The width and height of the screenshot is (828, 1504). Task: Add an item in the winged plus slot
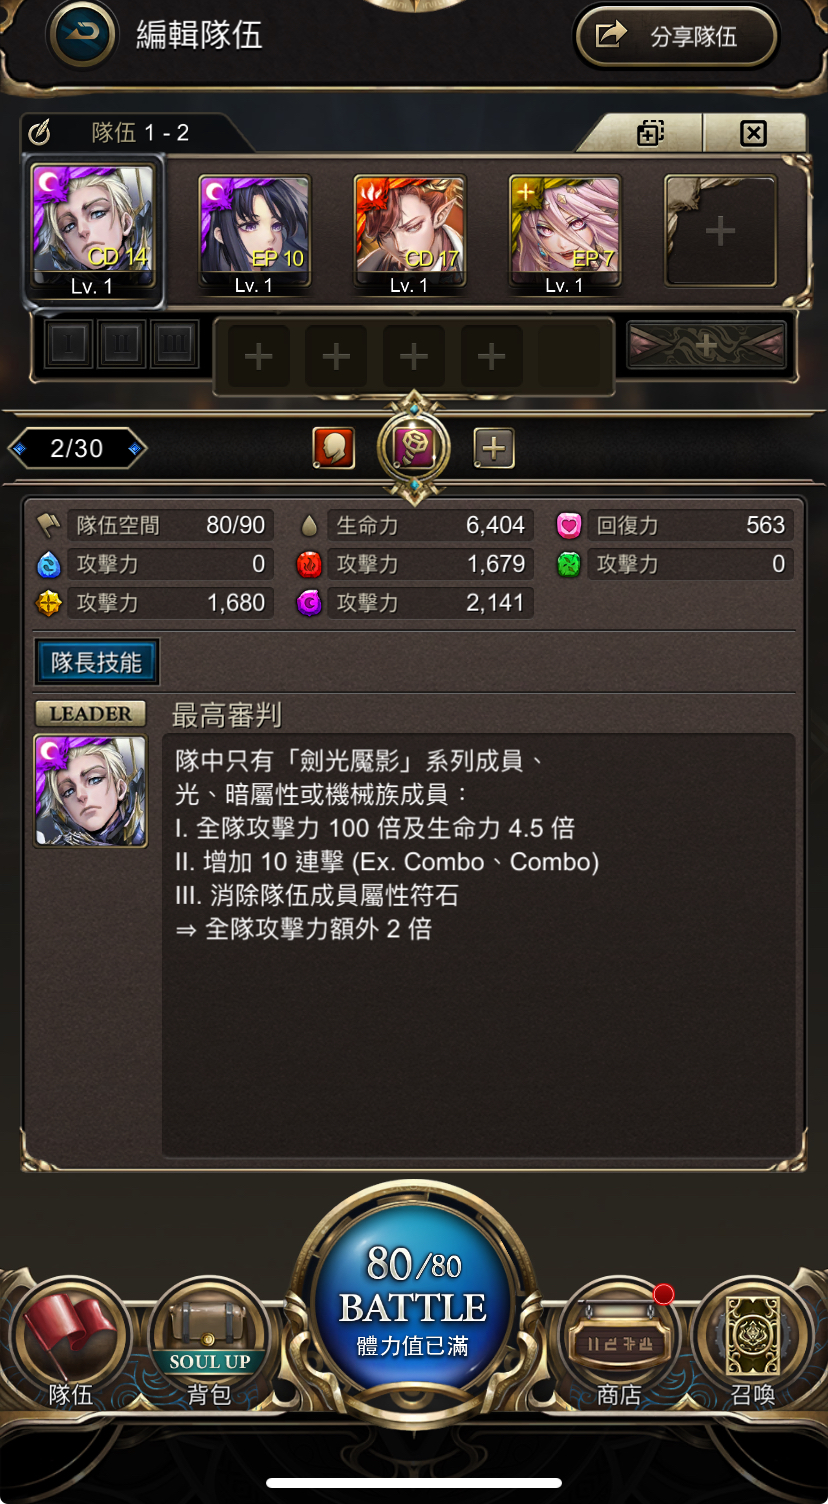pyautogui.click(x=706, y=345)
